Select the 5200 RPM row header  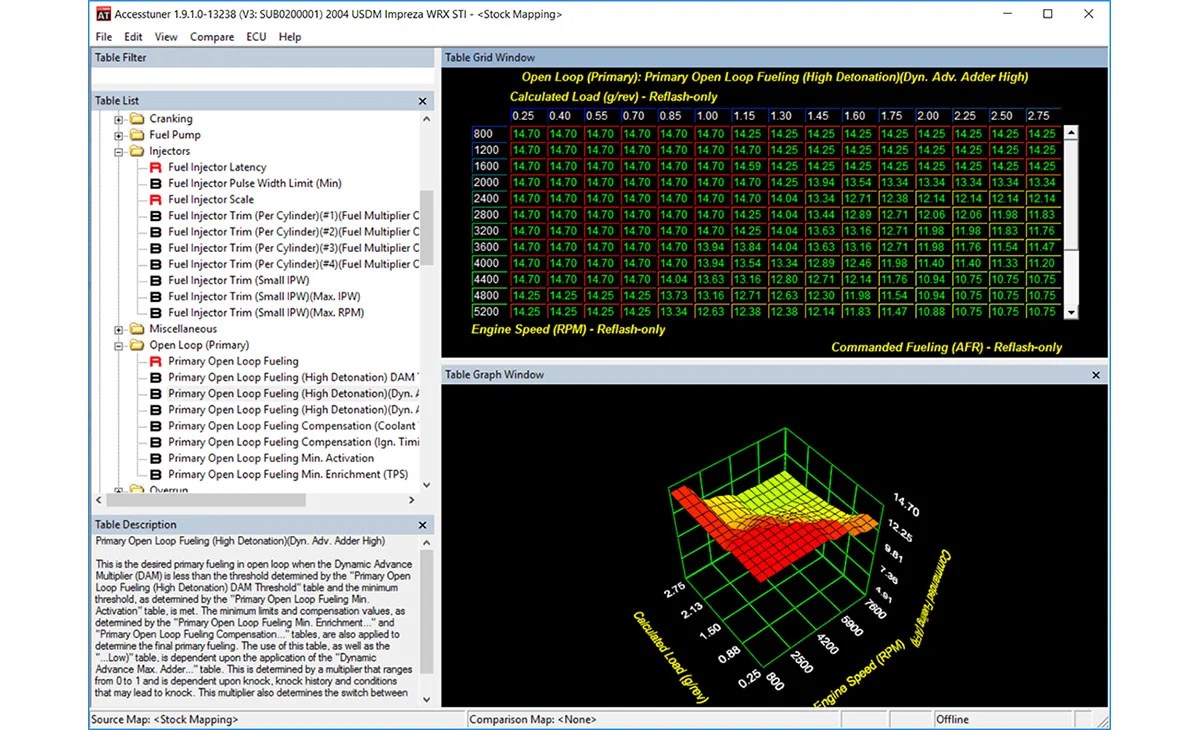tap(490, 312)
